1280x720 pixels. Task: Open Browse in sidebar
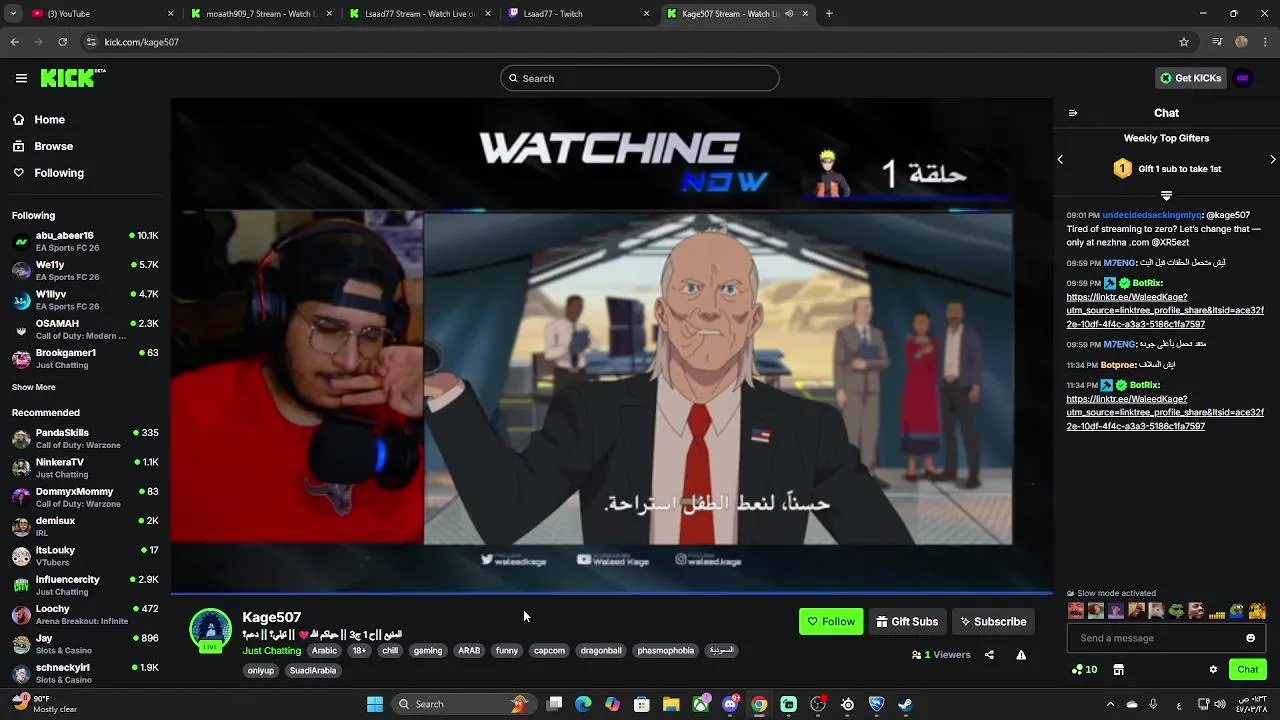tap(43, 146)
